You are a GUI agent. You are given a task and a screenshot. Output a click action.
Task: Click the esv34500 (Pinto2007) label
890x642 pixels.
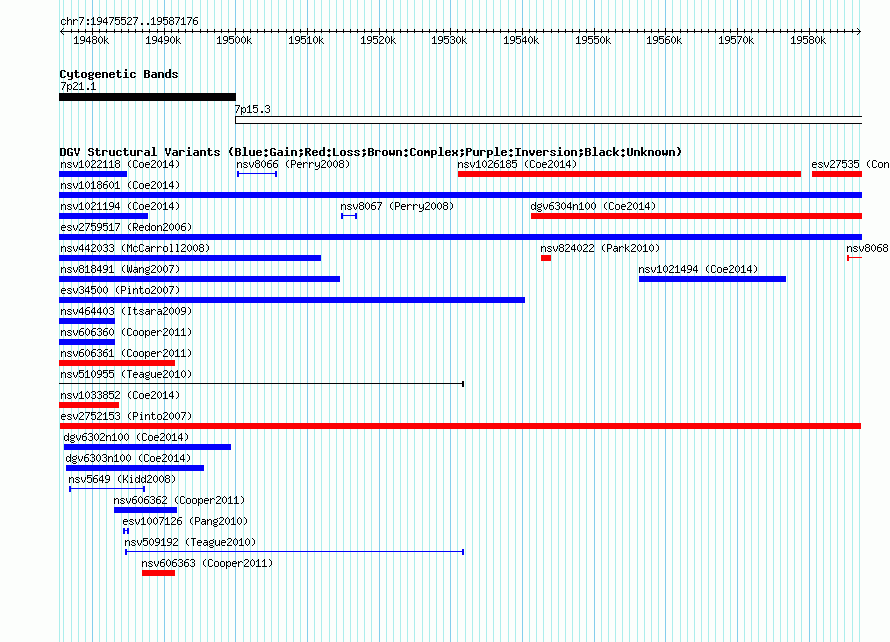pos(120,290)
